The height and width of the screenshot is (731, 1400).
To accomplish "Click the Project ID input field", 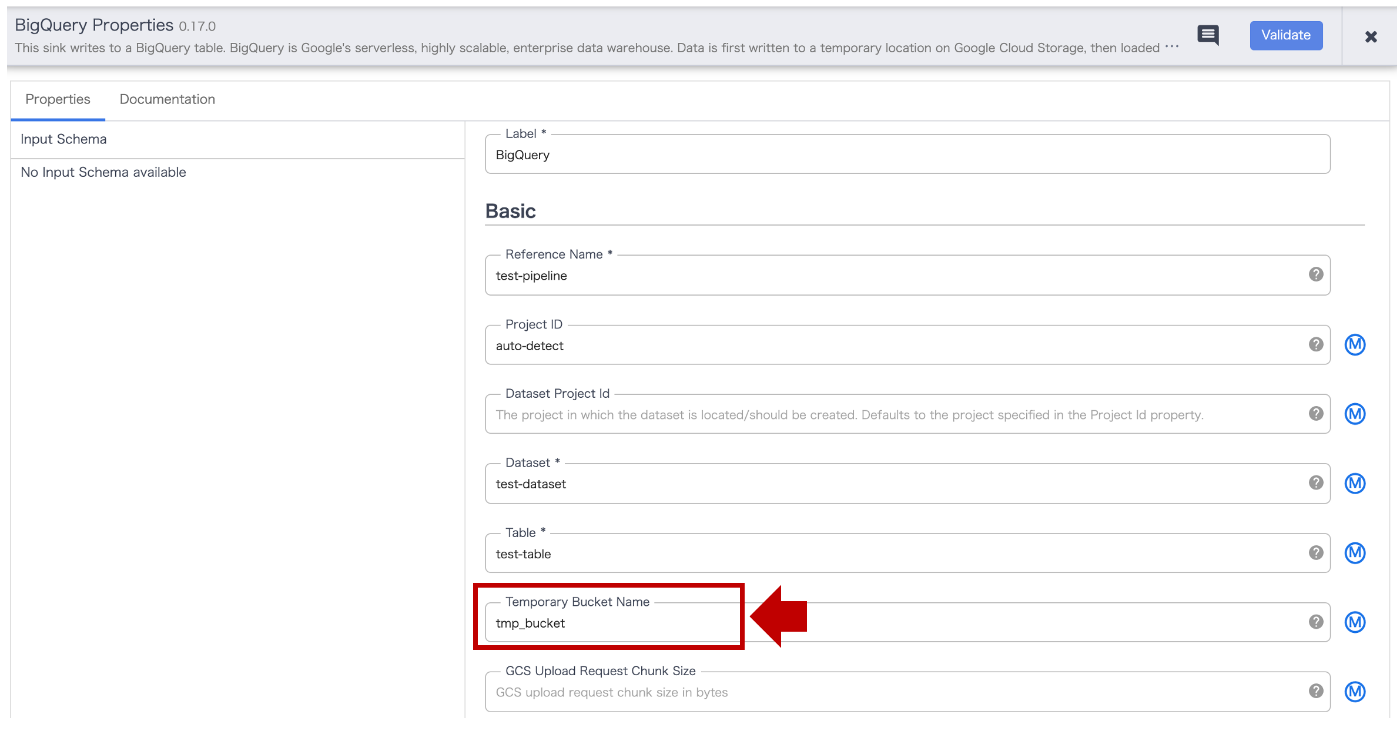I will [x=907, y=345].
